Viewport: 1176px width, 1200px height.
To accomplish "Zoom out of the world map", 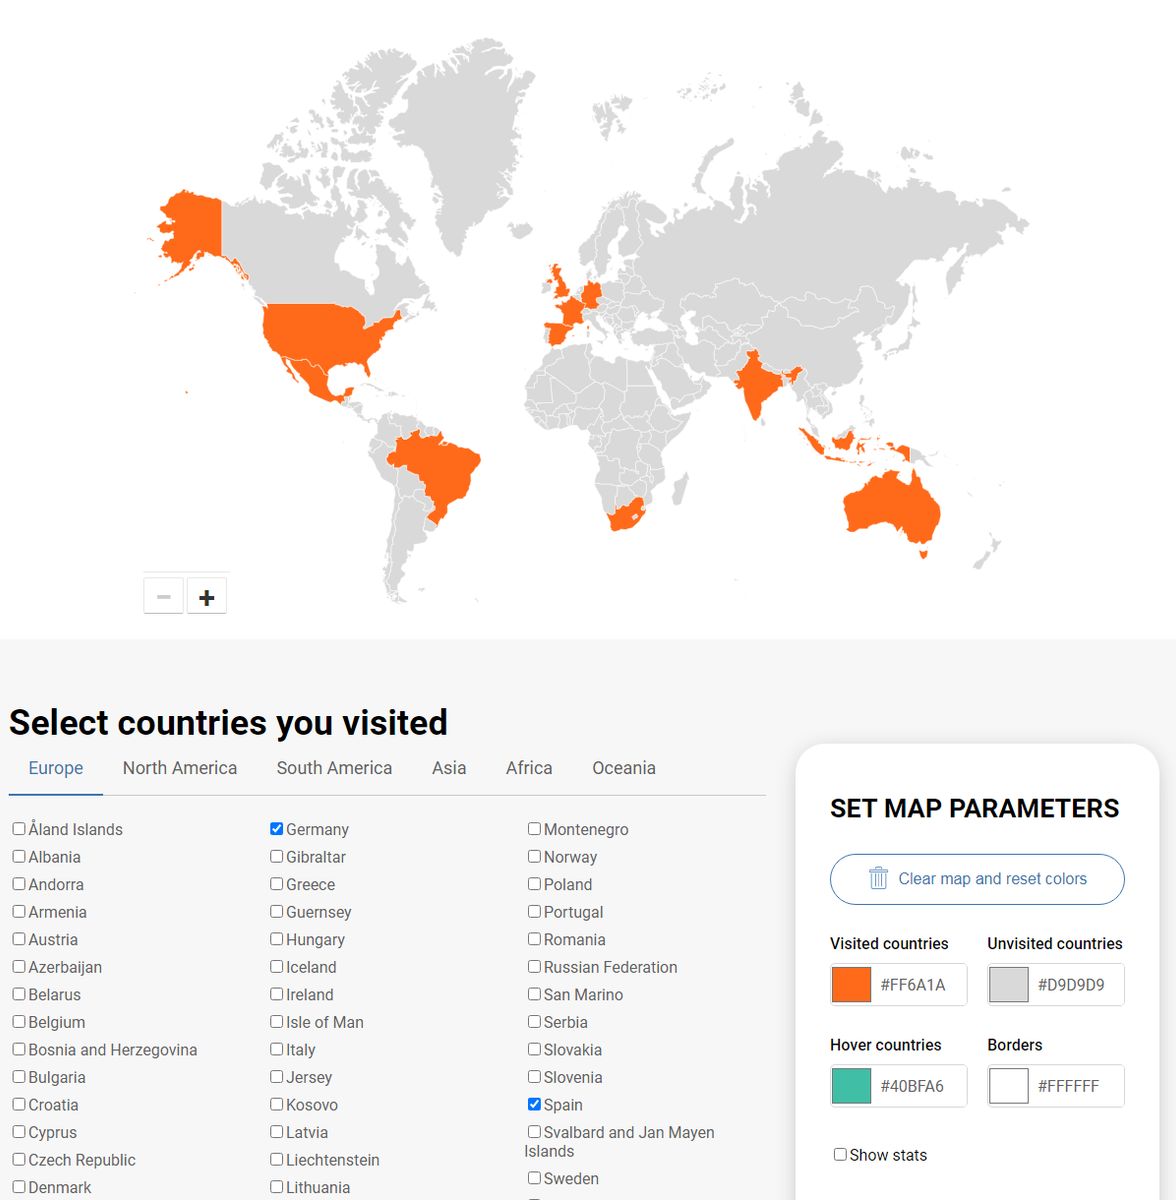I will [x=163, y=595].
